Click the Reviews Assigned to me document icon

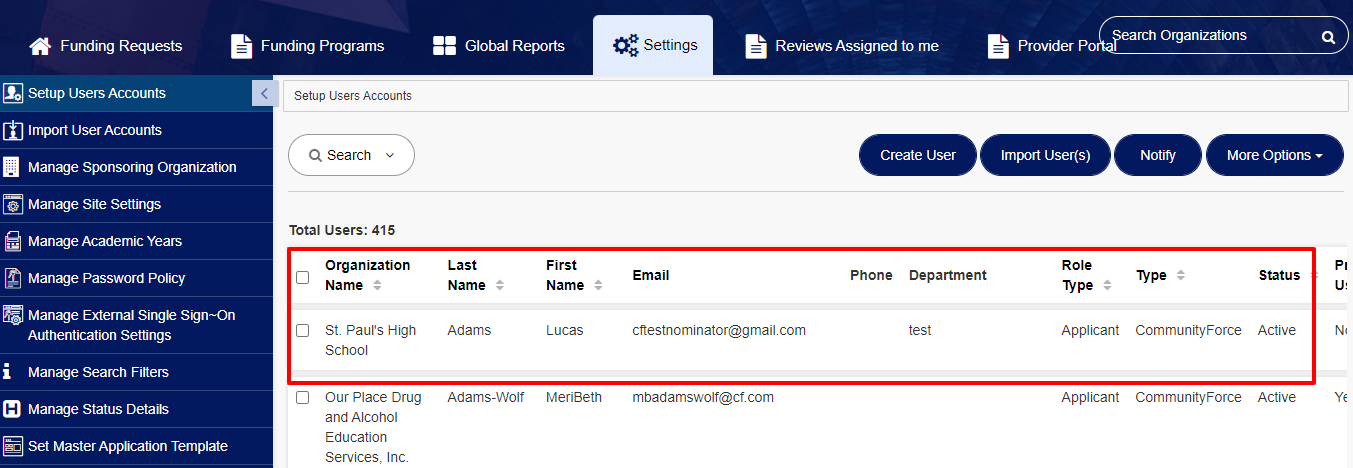pyautogui.click(x=757, y=46)
